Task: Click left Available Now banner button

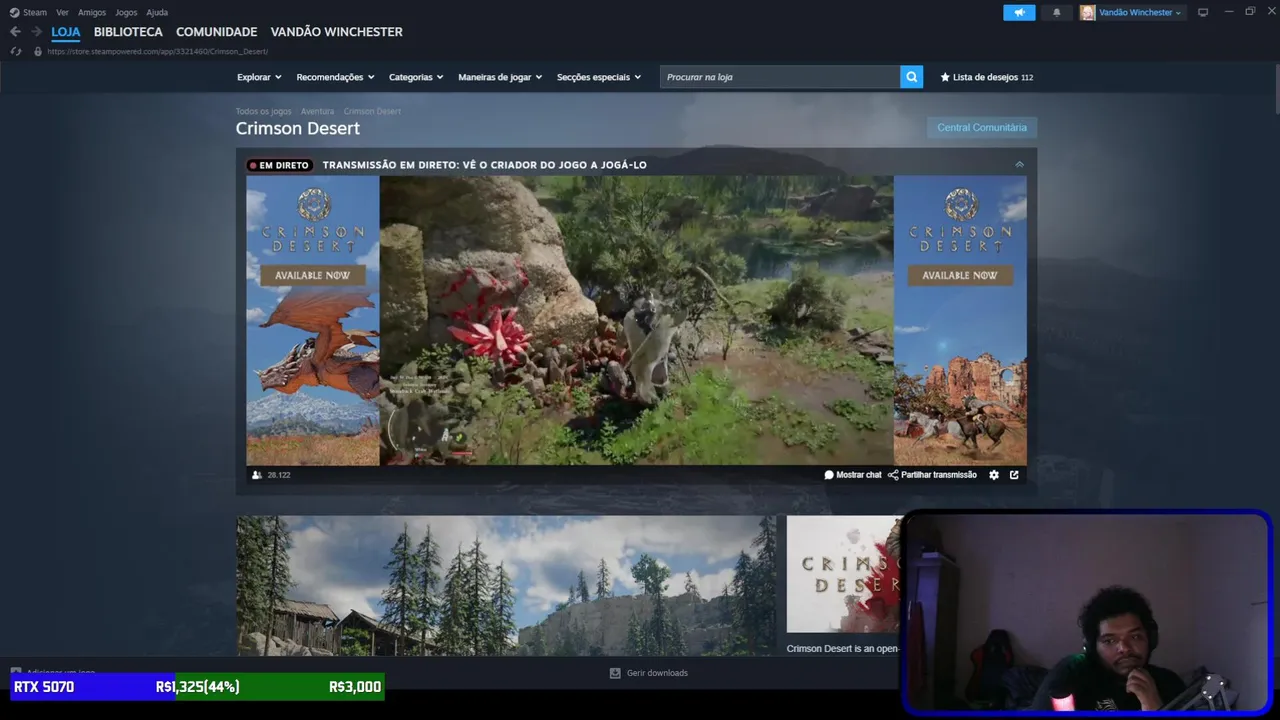Action: (313, 275)
